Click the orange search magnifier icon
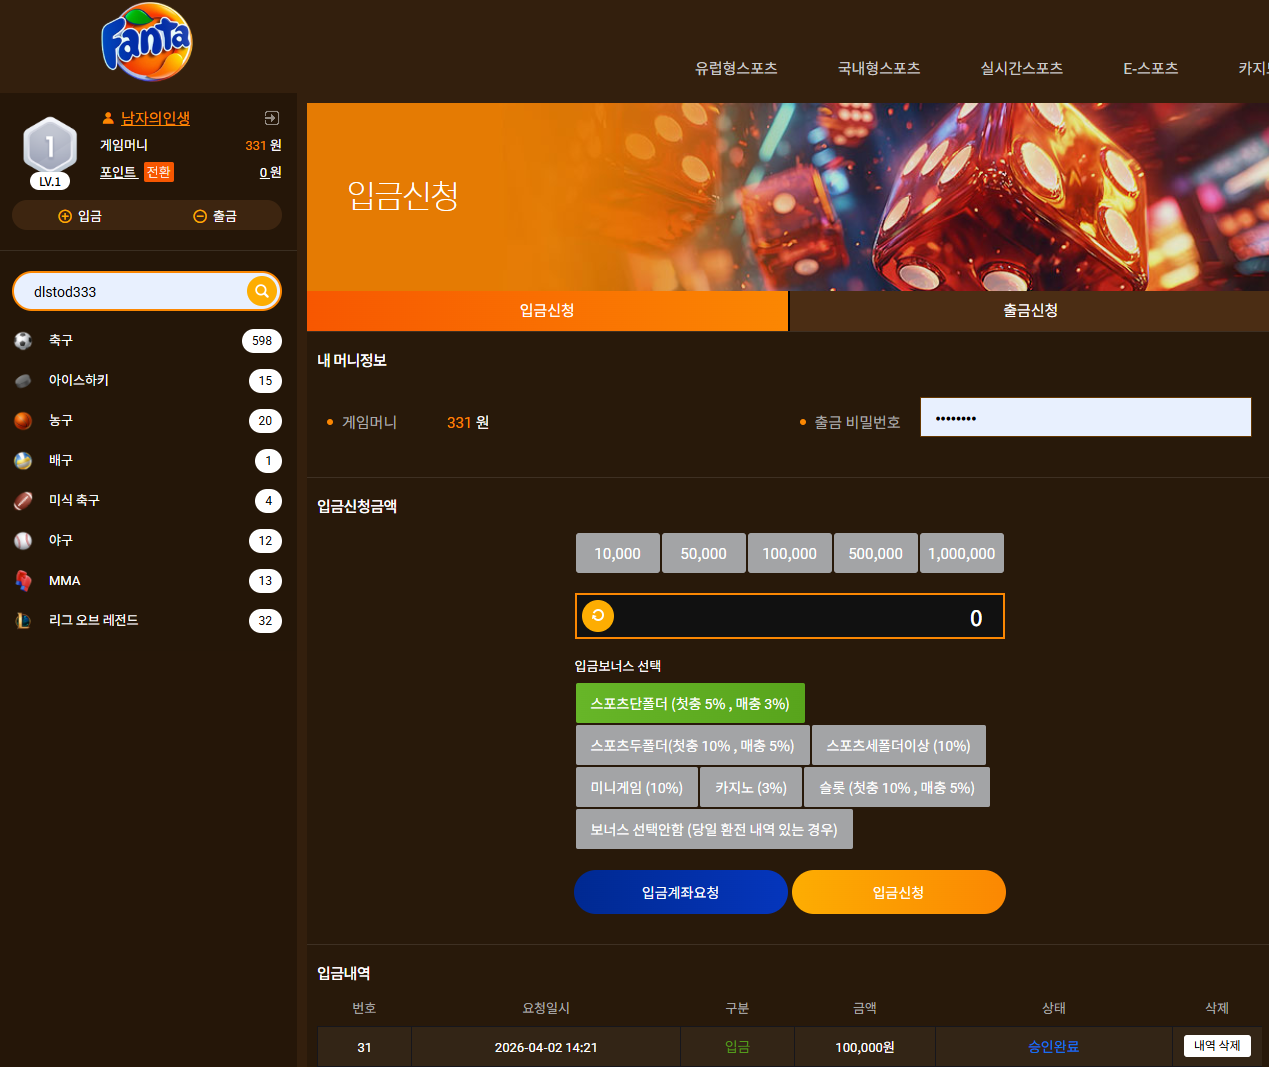 pyautogui.click(x=262, y=291)
